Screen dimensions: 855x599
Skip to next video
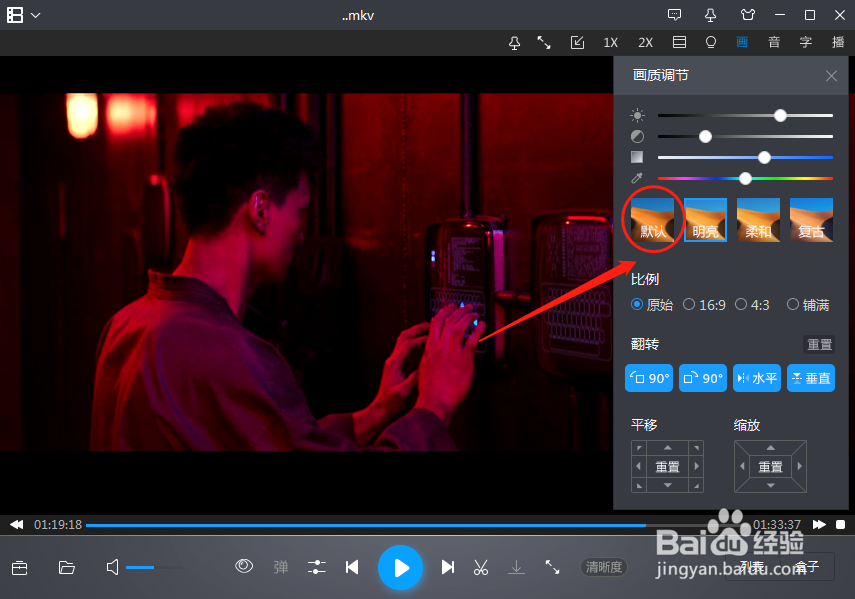pyautogui.click(x=448, y=567)
